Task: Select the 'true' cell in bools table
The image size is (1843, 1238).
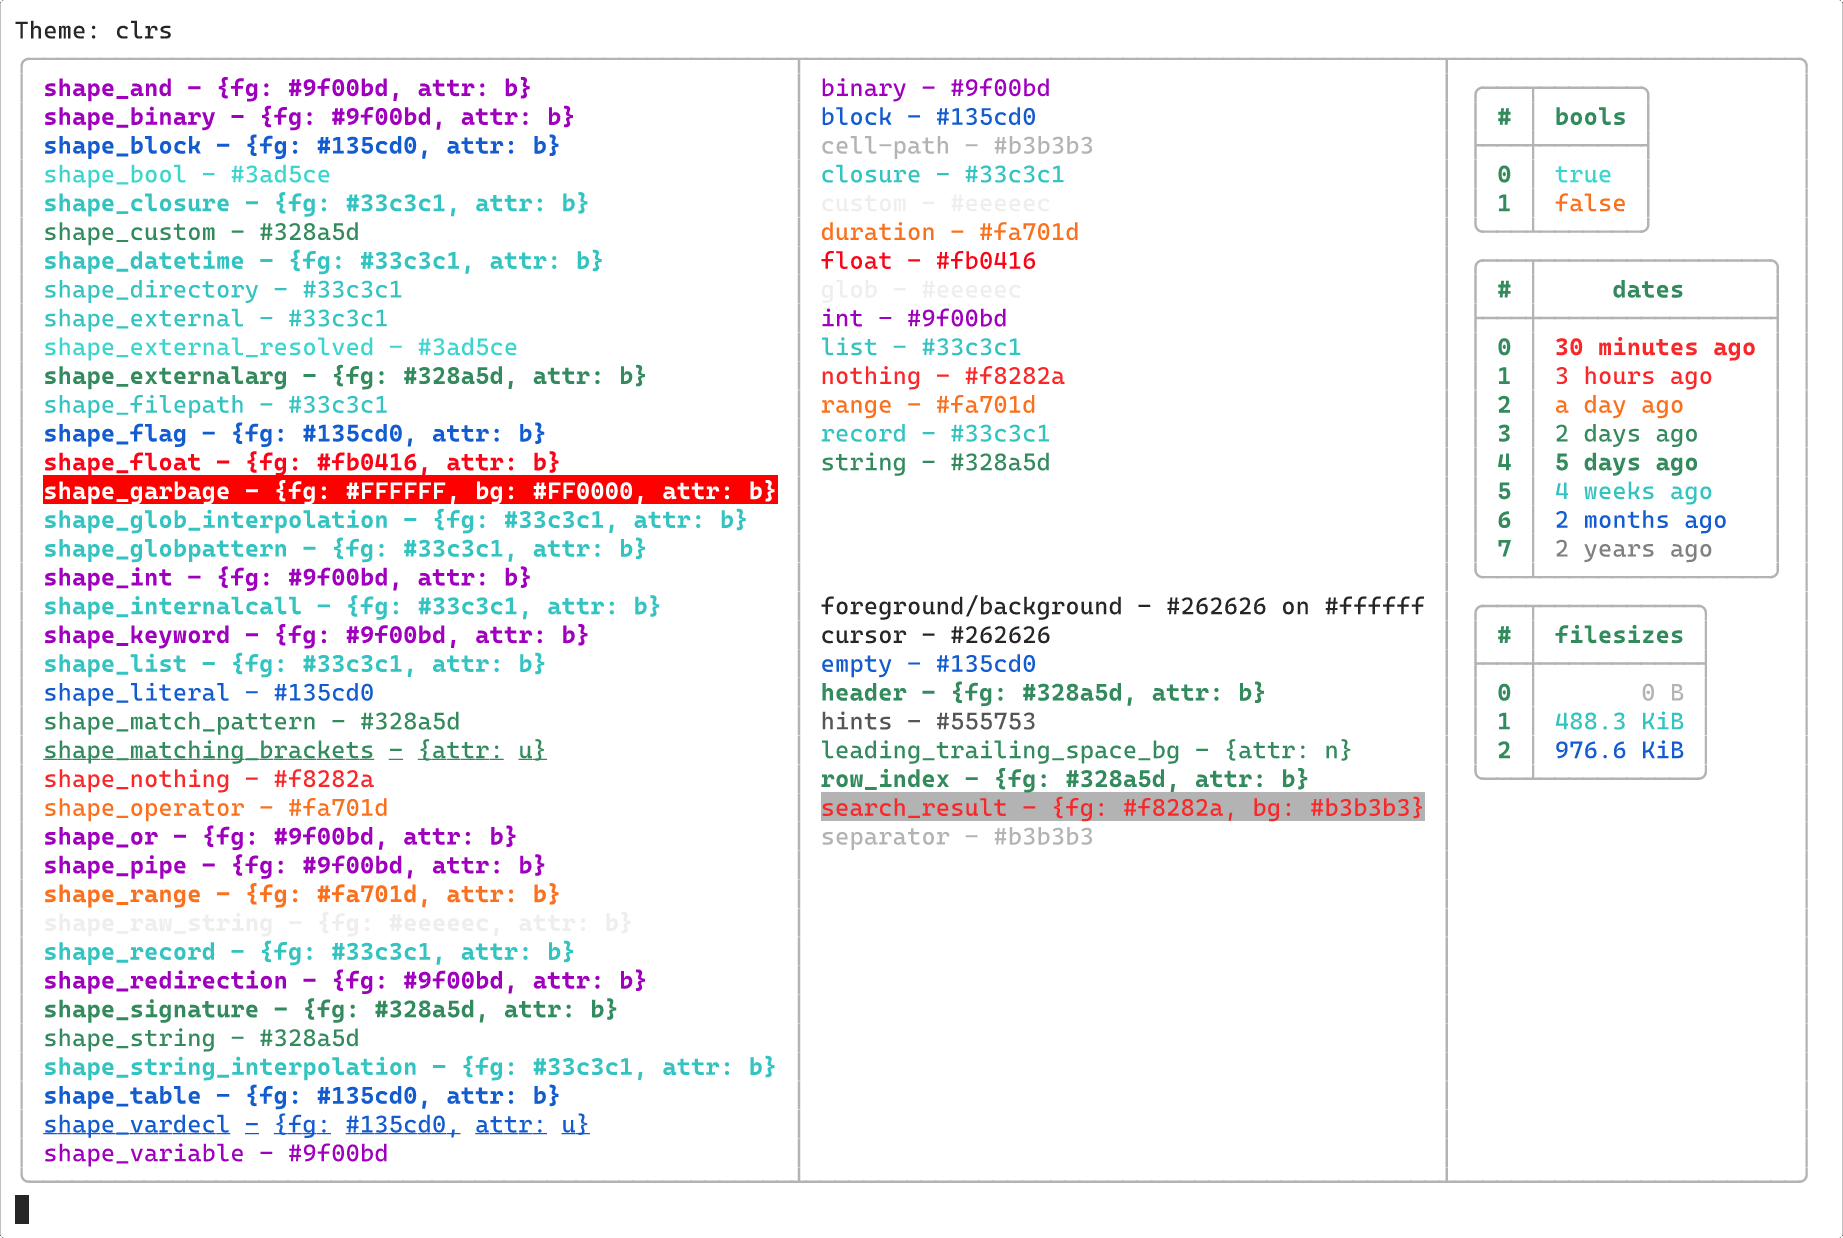Action: click(x=1583, y=175)
